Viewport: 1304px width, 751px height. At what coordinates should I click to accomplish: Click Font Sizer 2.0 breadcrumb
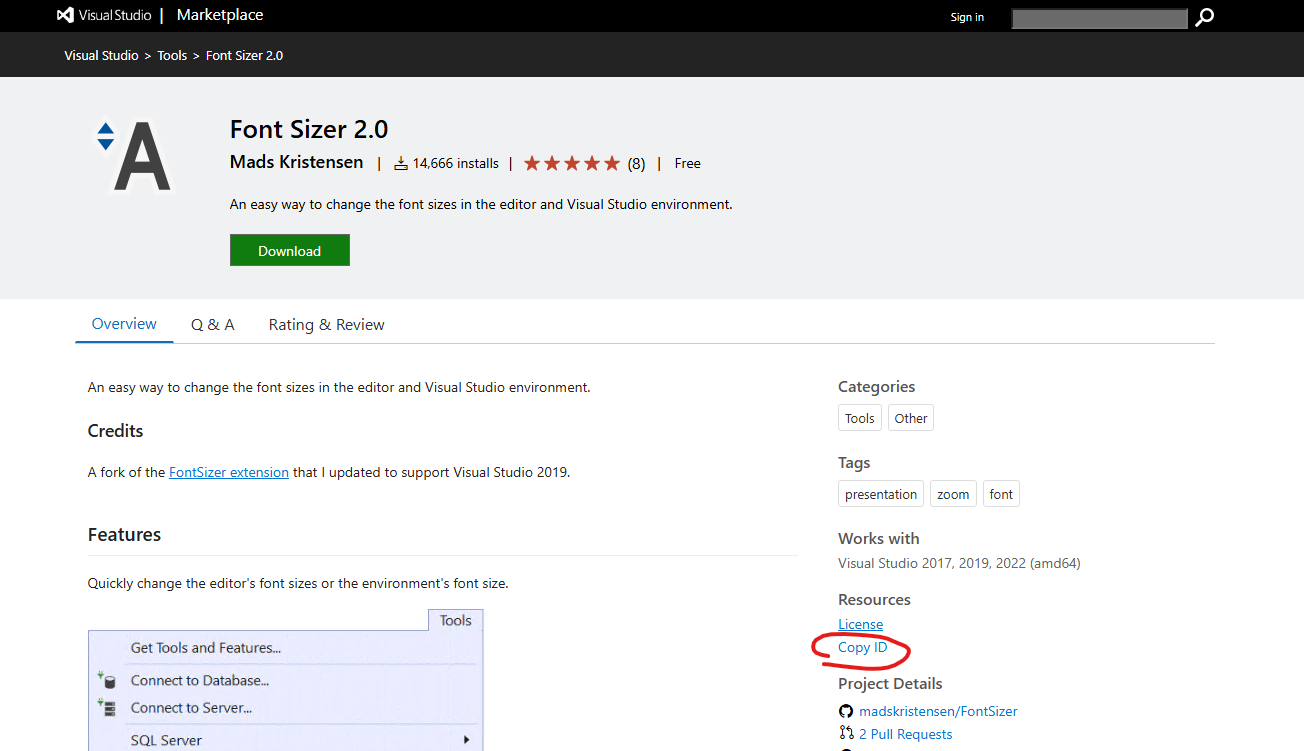click(x=244, y=55)
